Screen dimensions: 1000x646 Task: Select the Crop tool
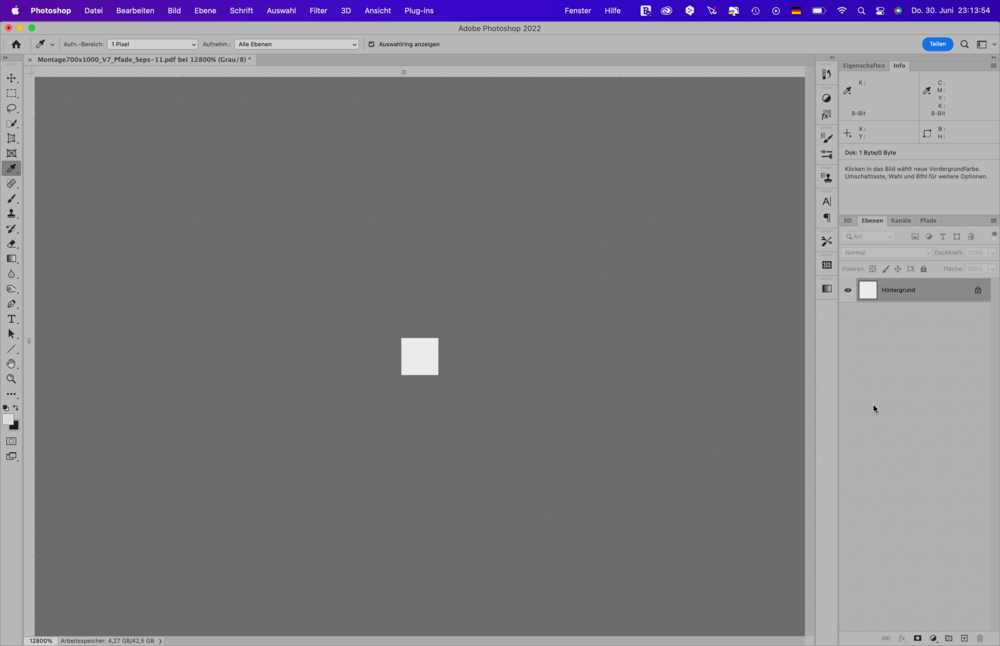11,138
